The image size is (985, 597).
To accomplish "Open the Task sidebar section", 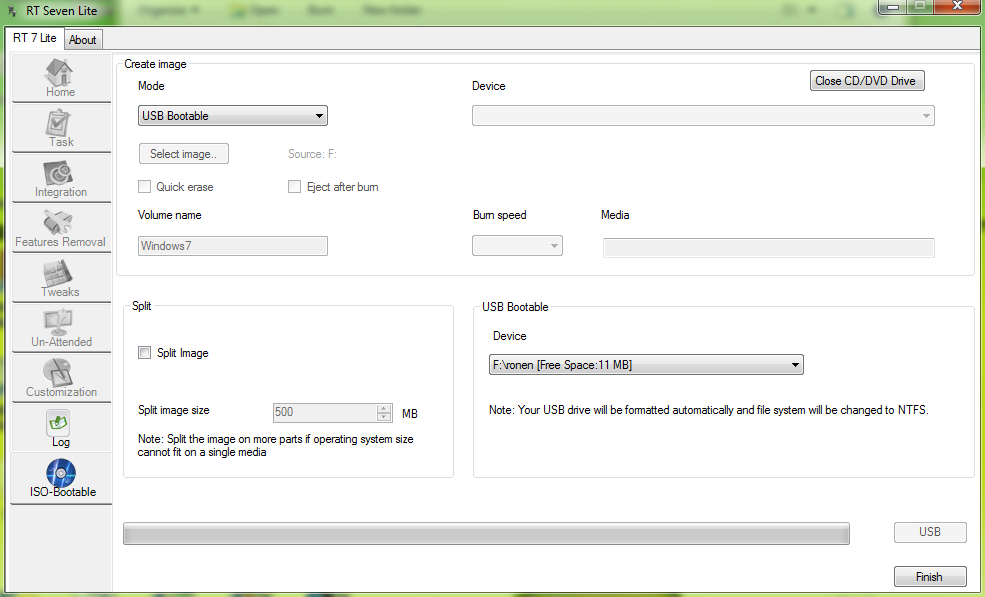I will [61, 128].
